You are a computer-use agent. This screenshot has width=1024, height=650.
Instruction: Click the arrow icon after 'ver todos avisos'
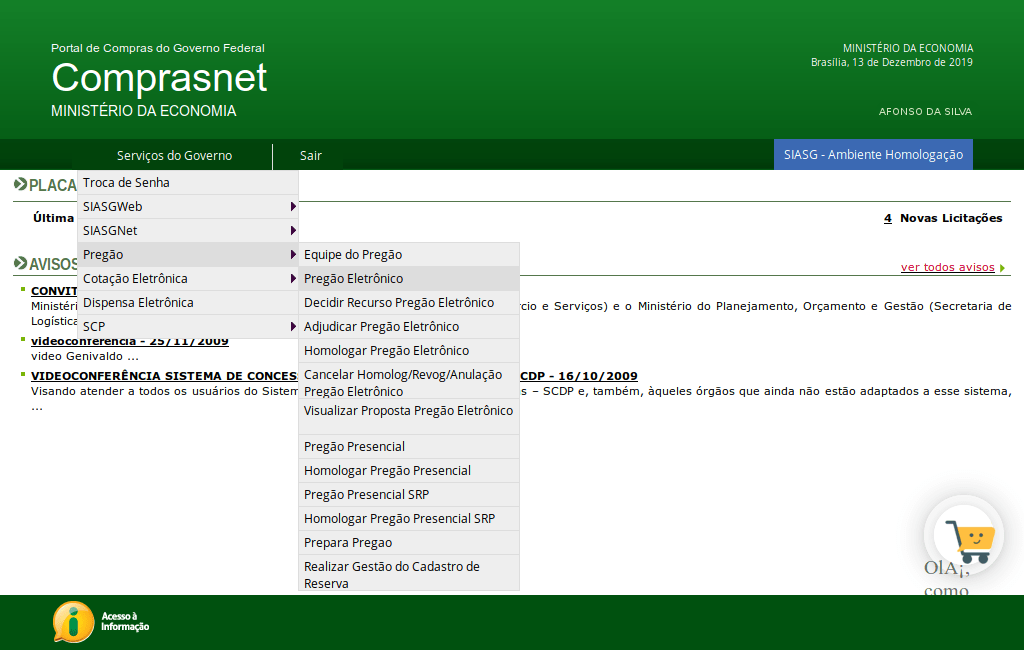[1002, 268]
